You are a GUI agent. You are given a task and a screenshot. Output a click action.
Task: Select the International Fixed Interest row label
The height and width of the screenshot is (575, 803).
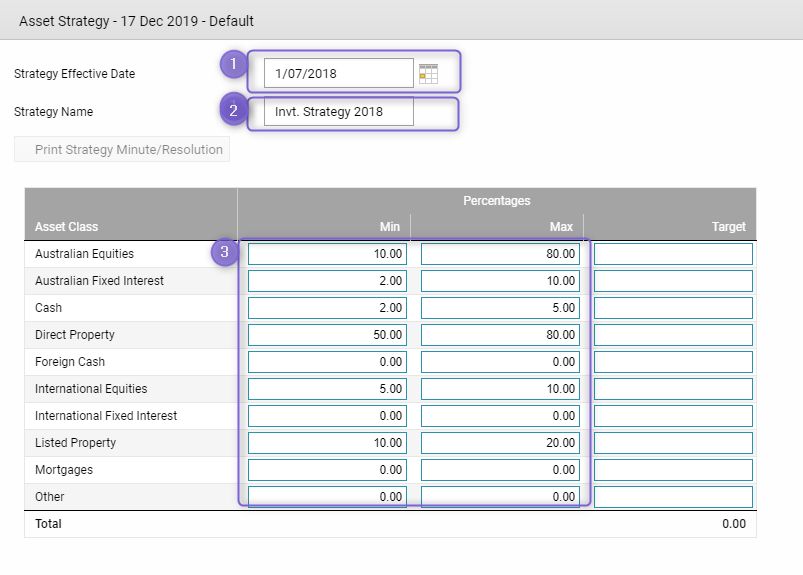(x=106, y=416)
